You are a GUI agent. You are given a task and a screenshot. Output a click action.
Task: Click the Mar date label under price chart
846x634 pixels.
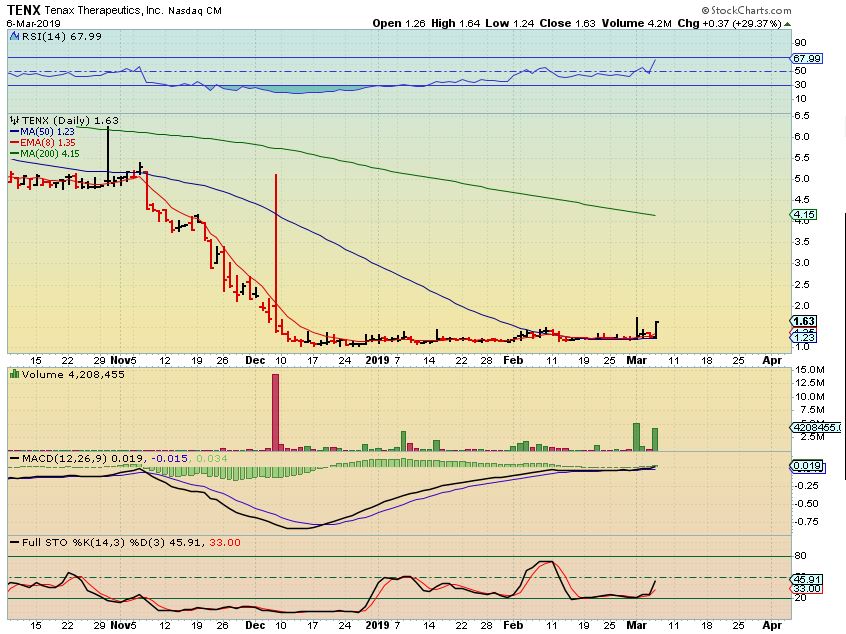click(x=637, y=360)
